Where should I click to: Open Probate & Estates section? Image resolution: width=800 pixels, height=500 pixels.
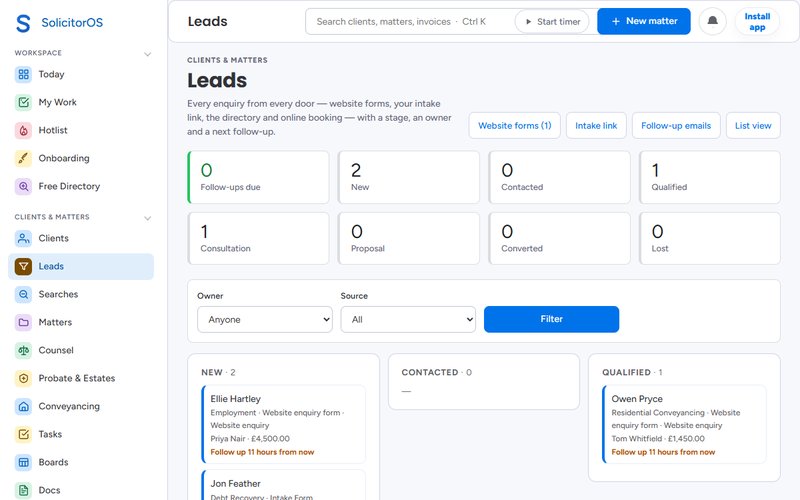pos(81,379)
